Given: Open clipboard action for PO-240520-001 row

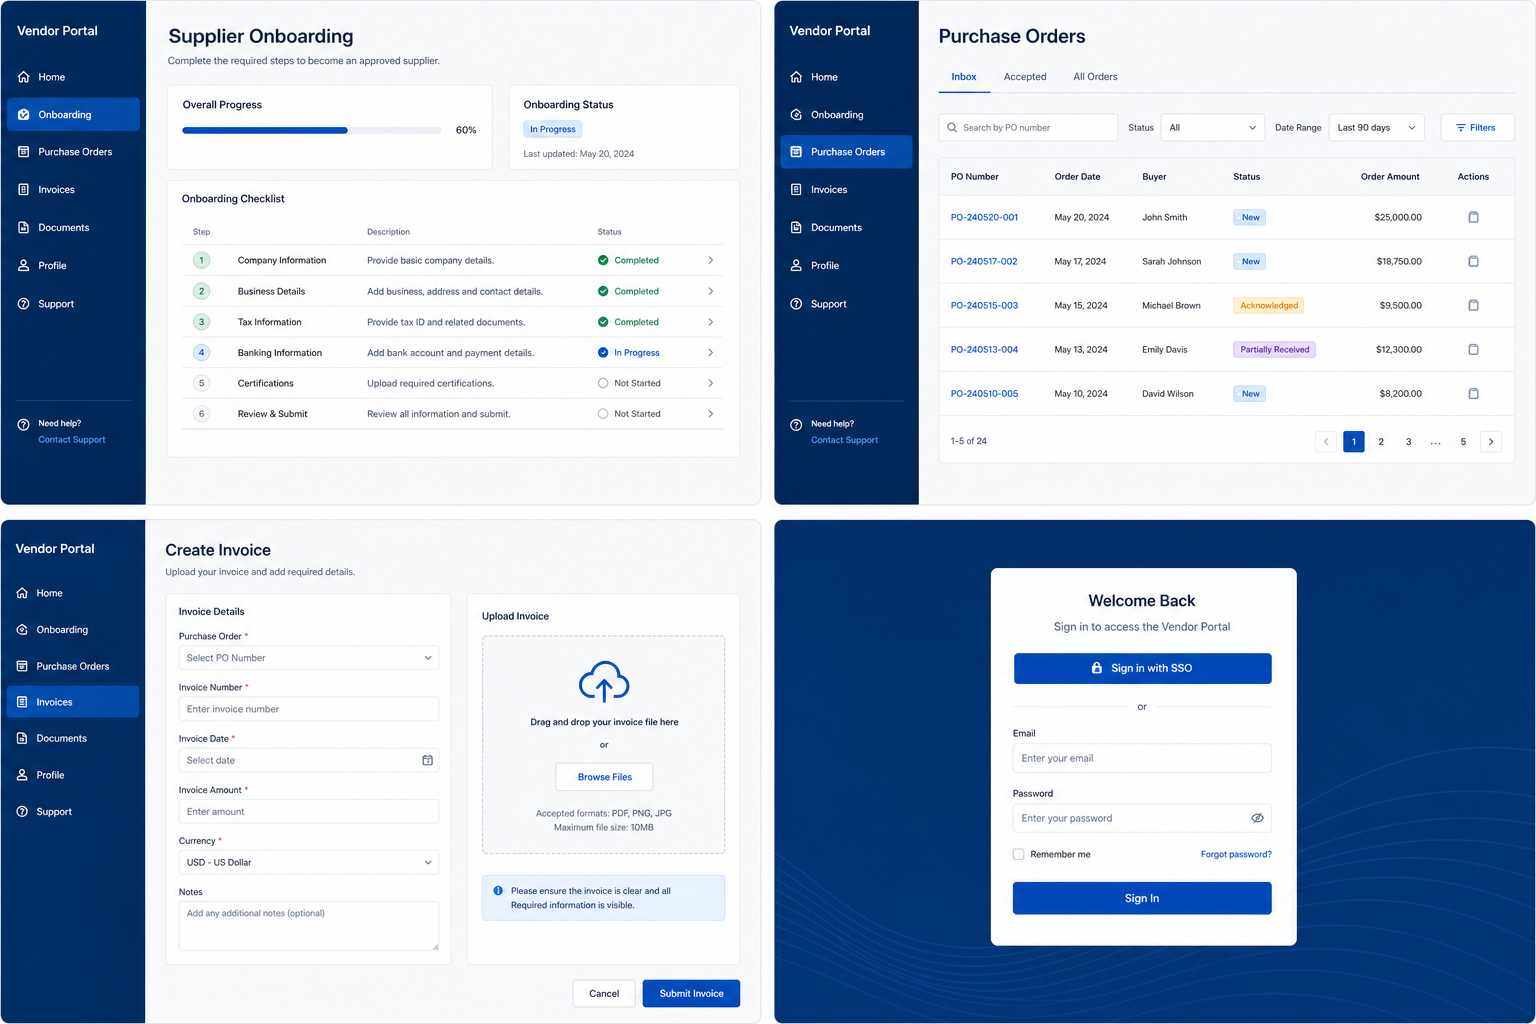Looking at the screenshot, I should coord(1473,217).
